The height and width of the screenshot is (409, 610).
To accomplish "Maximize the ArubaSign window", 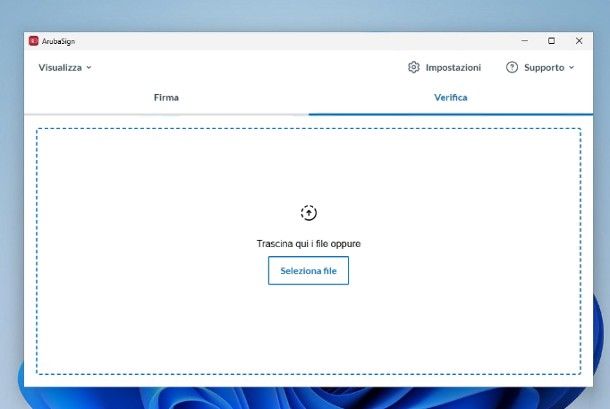I will click(551, 41).
